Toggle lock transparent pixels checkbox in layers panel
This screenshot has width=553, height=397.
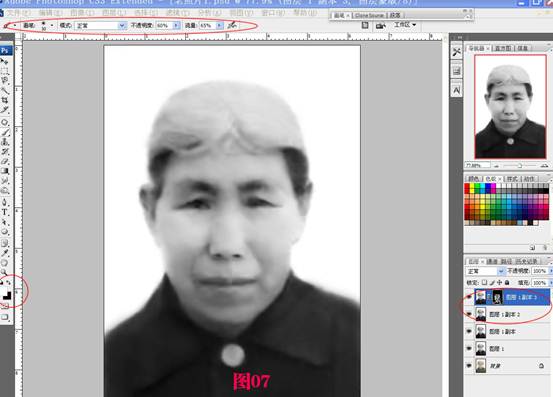click(x=485, y=282)
